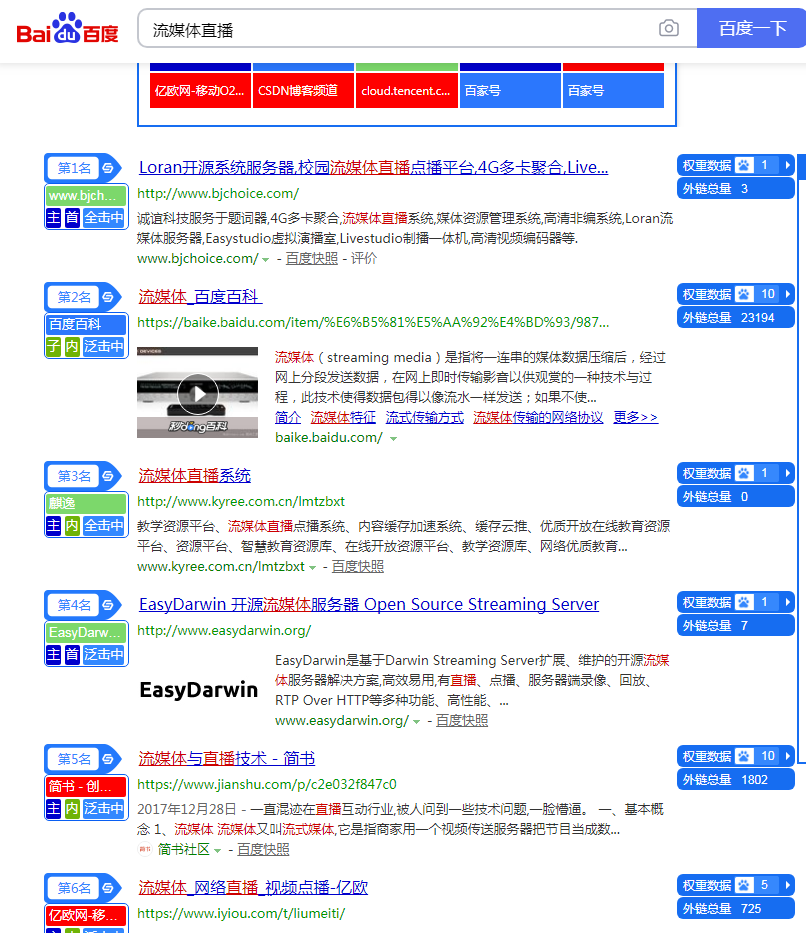806x933 pixels.
Task: Click 更多>> under 百度百科 result
Action: (635, 418)
